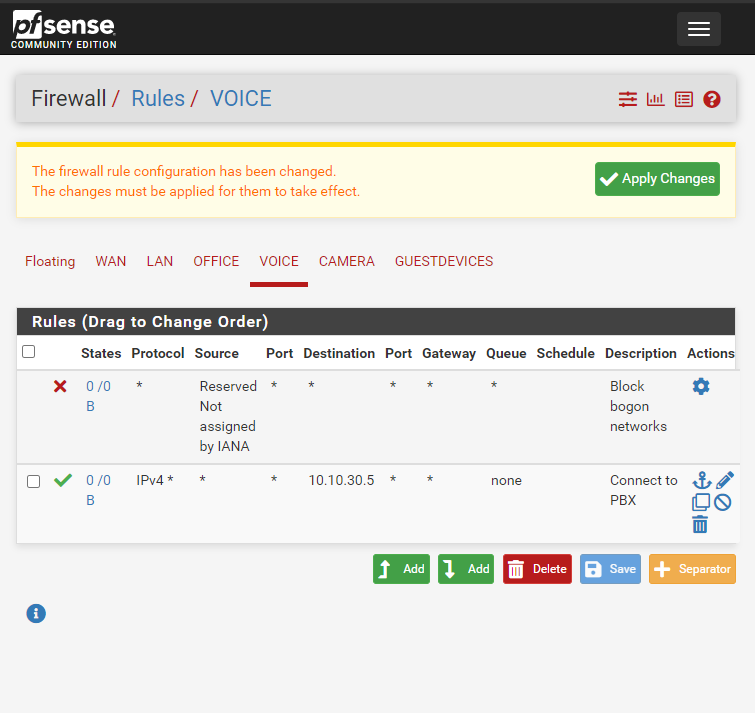Switch to the GUESTDEVICES tab
The height and width of the screenshot is (713, 755).
(x=444, y=261)
